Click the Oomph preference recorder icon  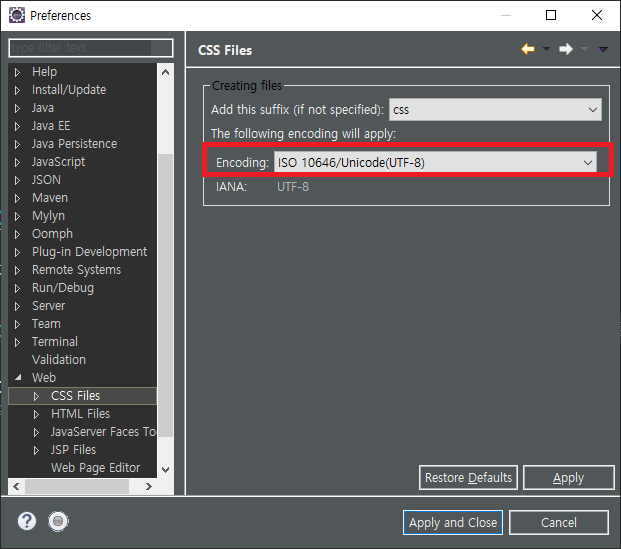58,521
